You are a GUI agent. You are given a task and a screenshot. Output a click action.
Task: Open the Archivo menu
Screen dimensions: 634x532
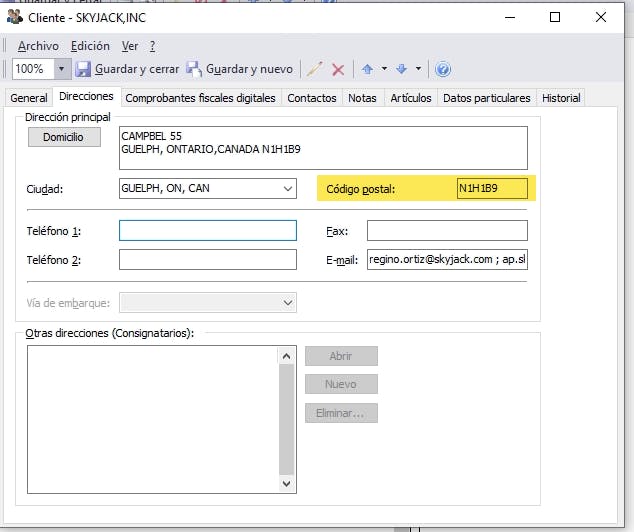point(38,46)
